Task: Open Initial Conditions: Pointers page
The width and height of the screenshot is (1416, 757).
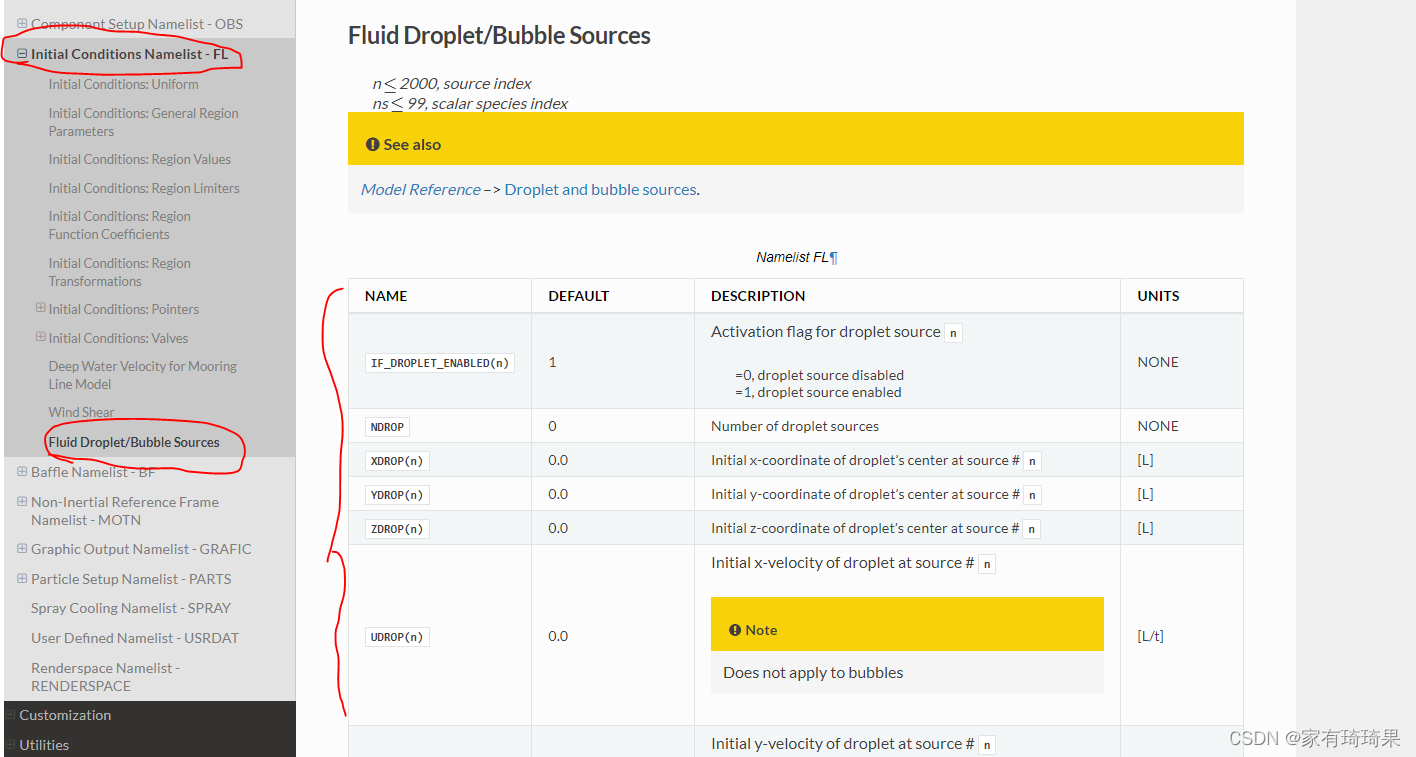Action: (x=124, y=309)
